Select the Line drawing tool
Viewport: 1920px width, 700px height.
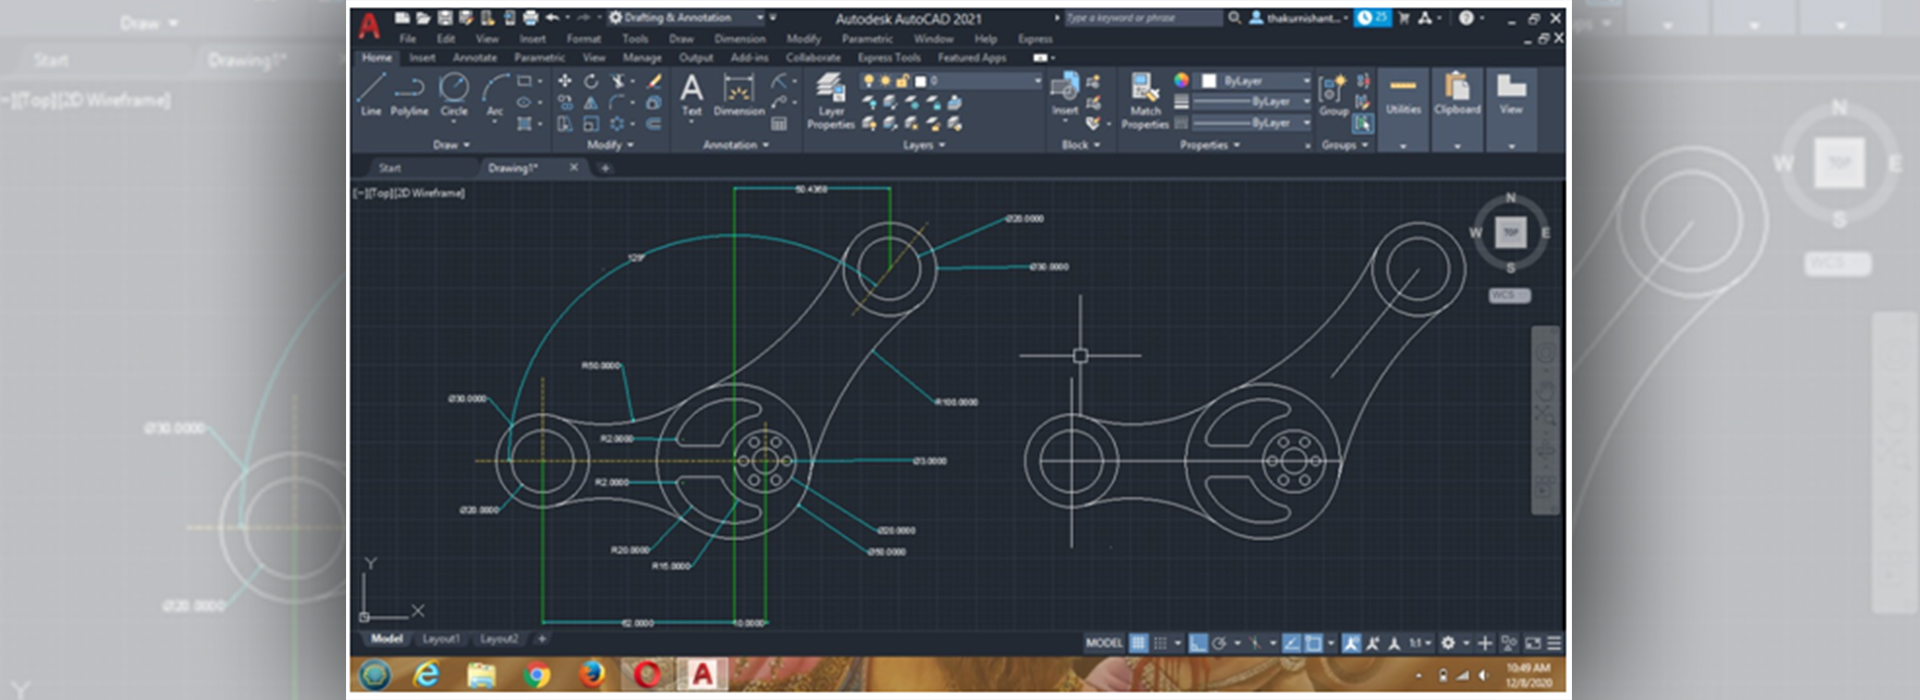(371, 94)
